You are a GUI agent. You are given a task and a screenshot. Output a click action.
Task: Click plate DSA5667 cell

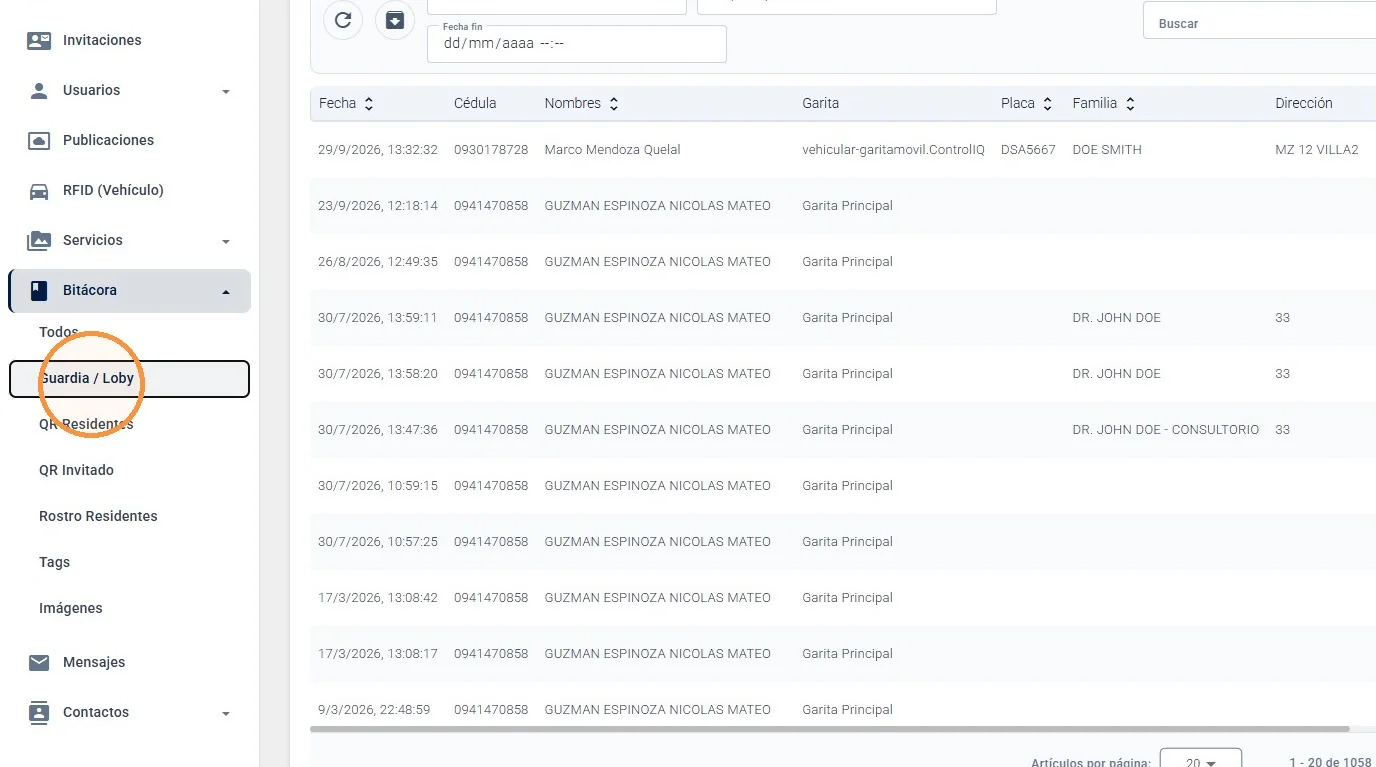[x=1028, y=150]
